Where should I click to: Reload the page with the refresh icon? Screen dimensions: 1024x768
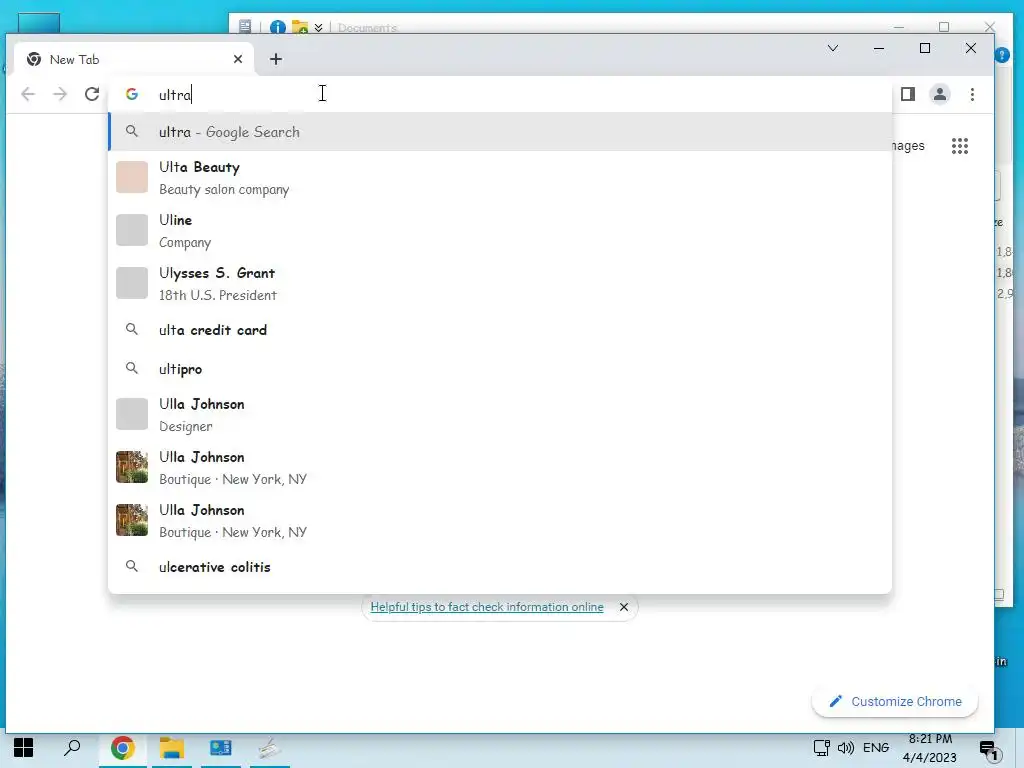pyautogui.click(x=92, y=94)
